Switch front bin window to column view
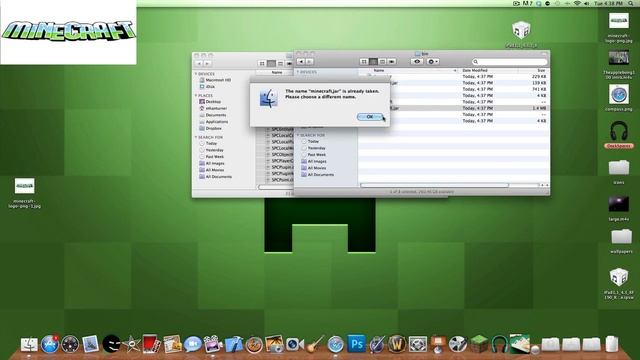 click(x=382, y=62)
